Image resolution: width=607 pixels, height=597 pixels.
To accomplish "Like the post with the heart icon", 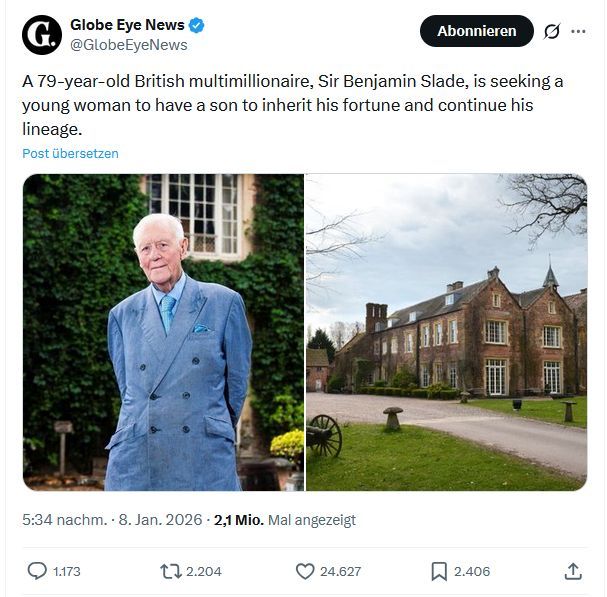I will (x=305, y=571).
